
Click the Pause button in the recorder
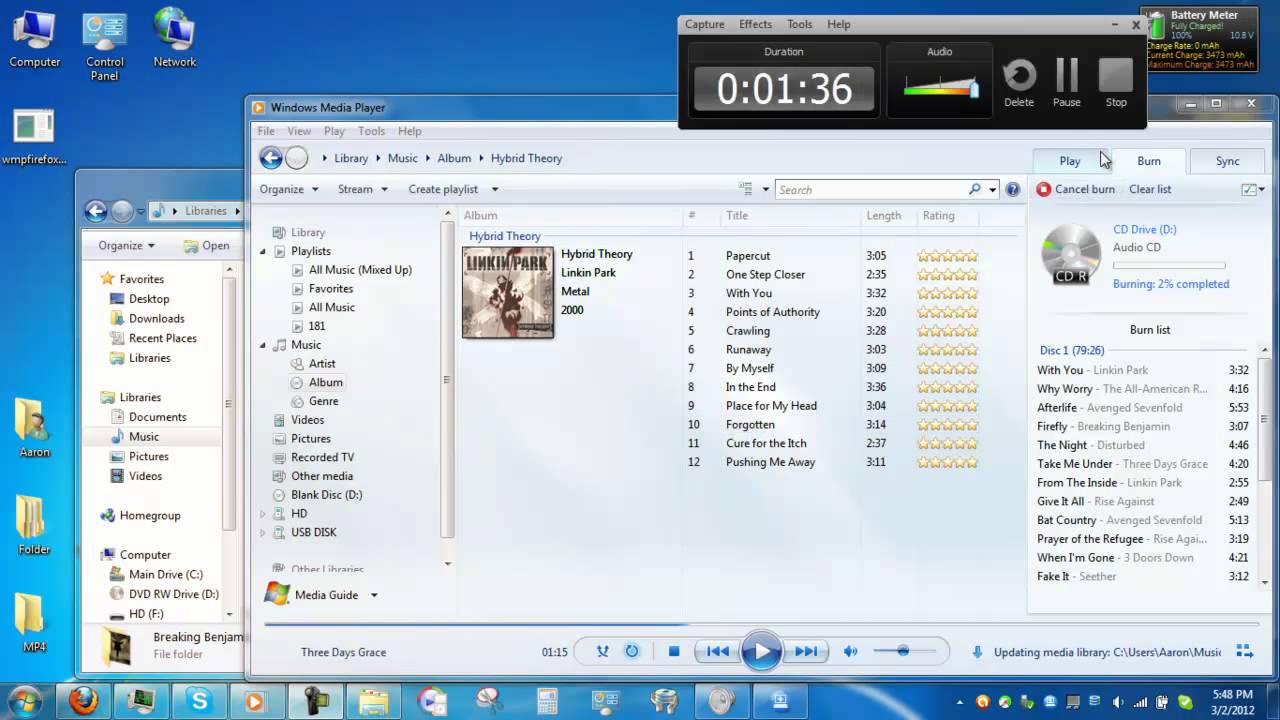[1067, 81]
